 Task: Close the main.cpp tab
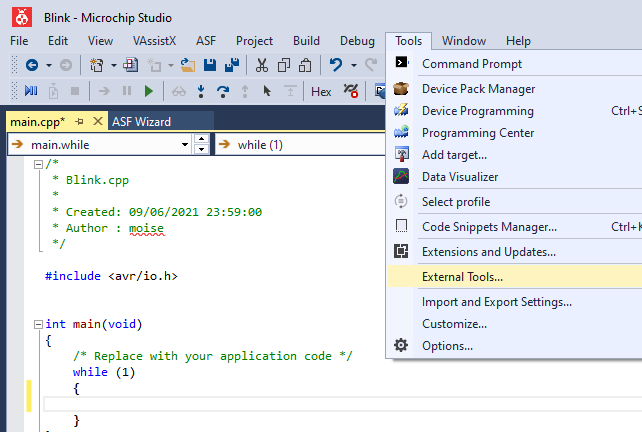(98, 121)
